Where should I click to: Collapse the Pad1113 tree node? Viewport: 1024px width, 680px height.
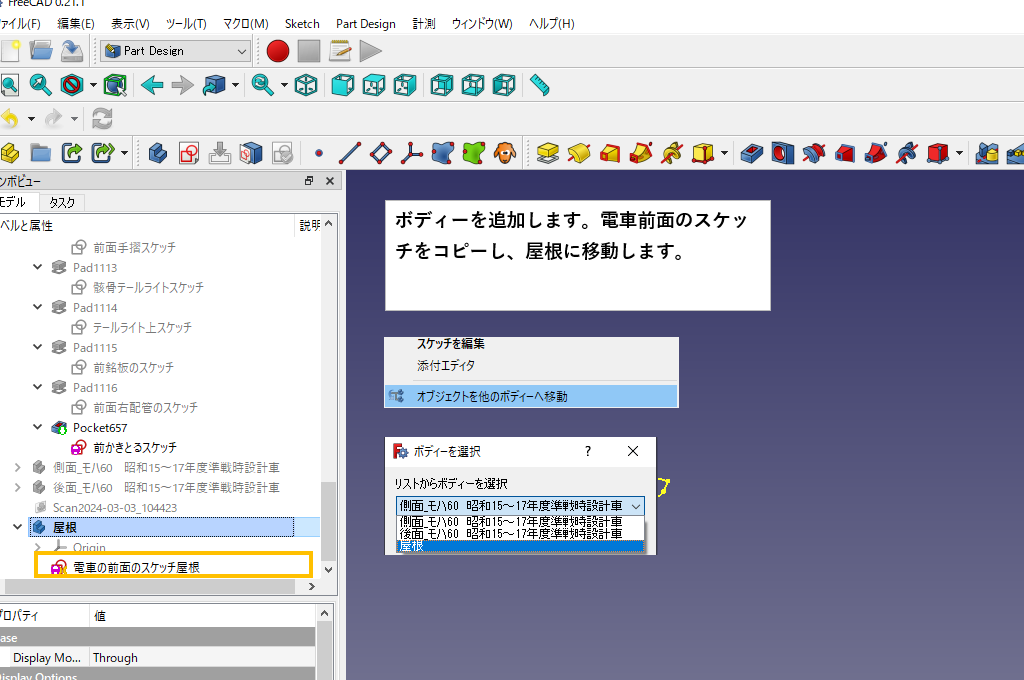point(38,267)
